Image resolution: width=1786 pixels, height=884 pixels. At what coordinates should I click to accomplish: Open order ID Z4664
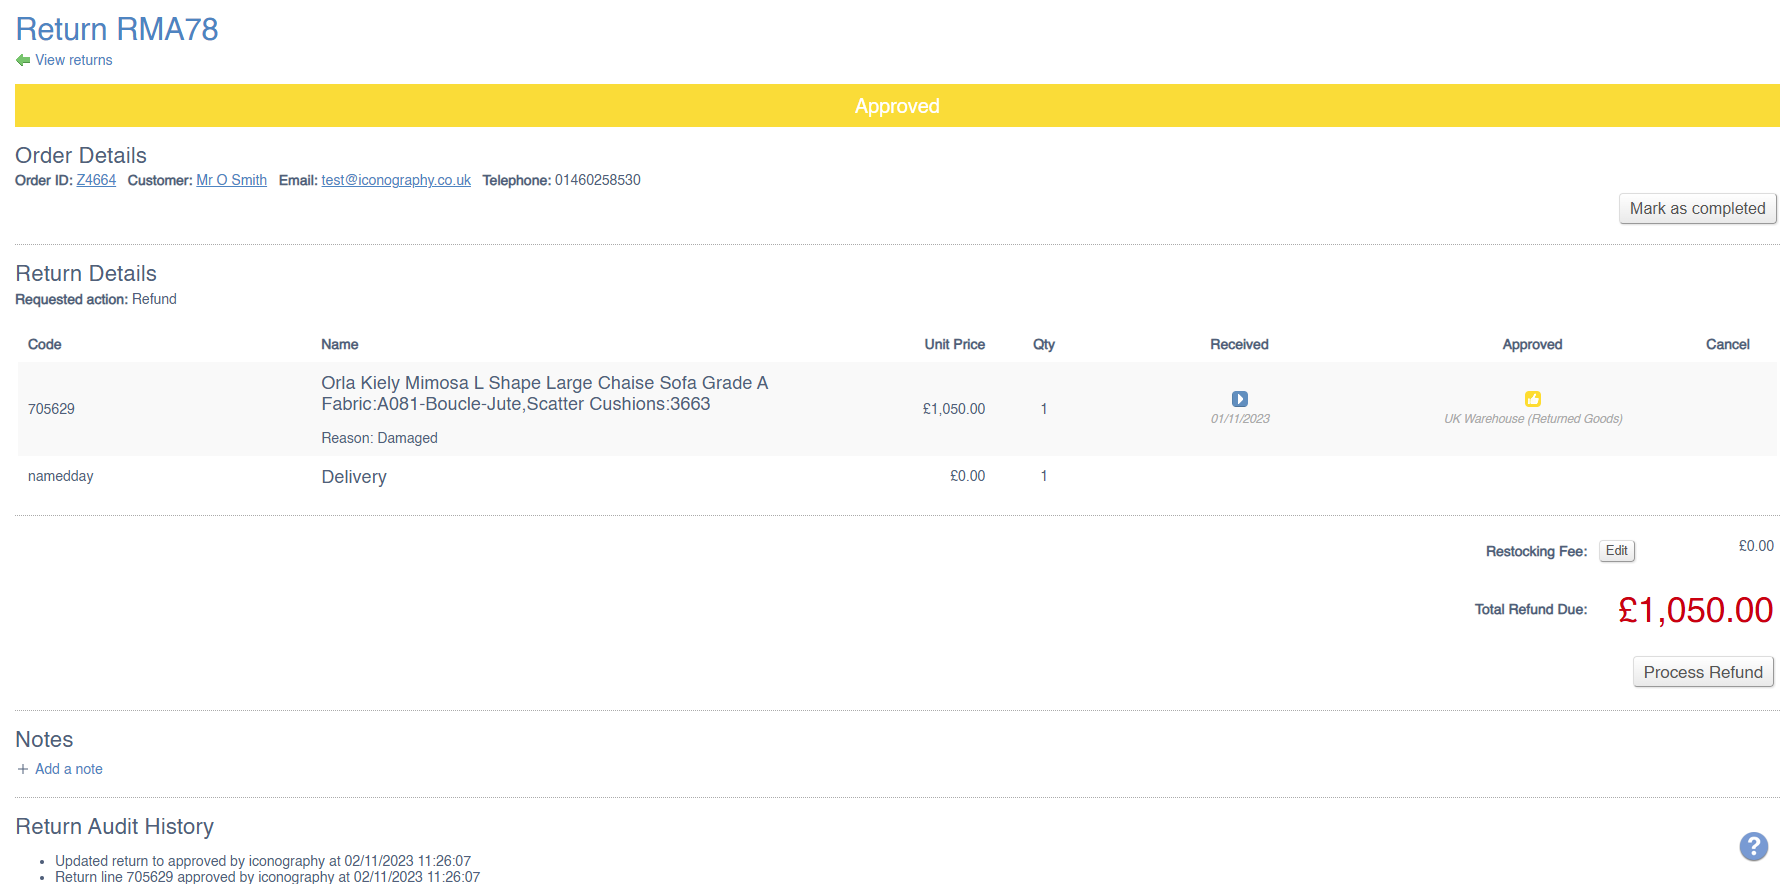96,181
